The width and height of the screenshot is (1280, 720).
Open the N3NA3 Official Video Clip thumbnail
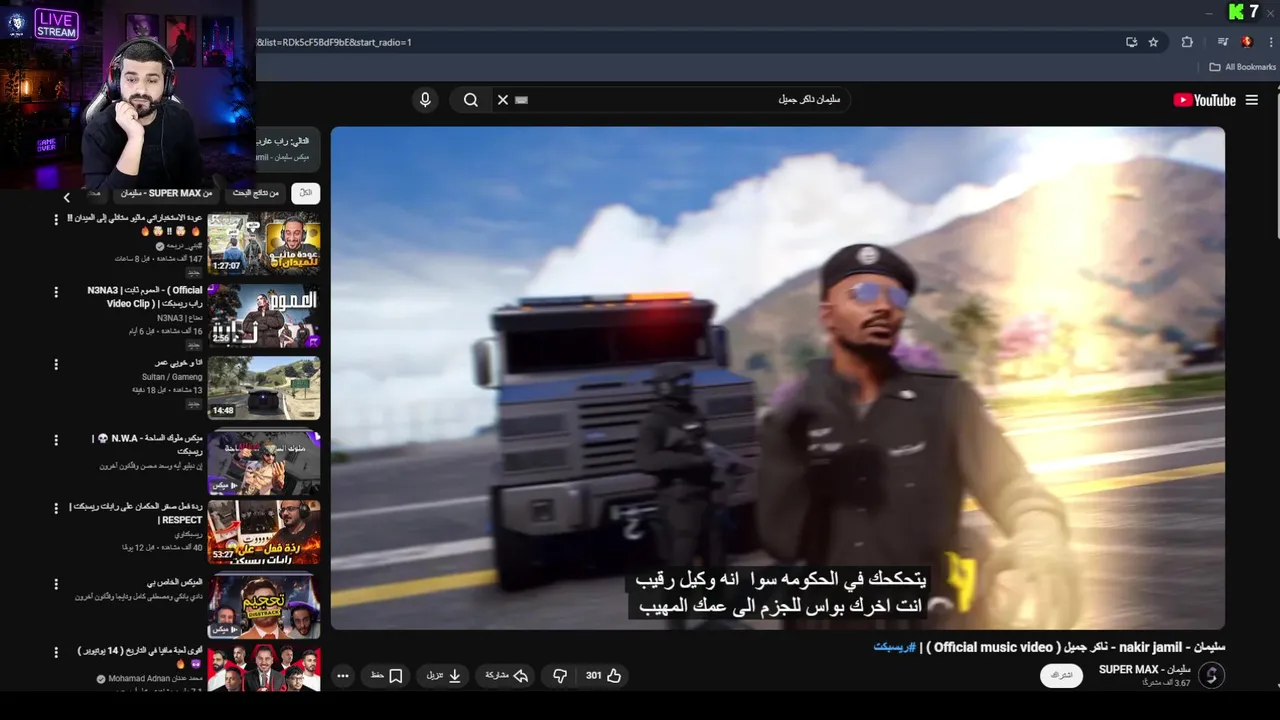264,315
